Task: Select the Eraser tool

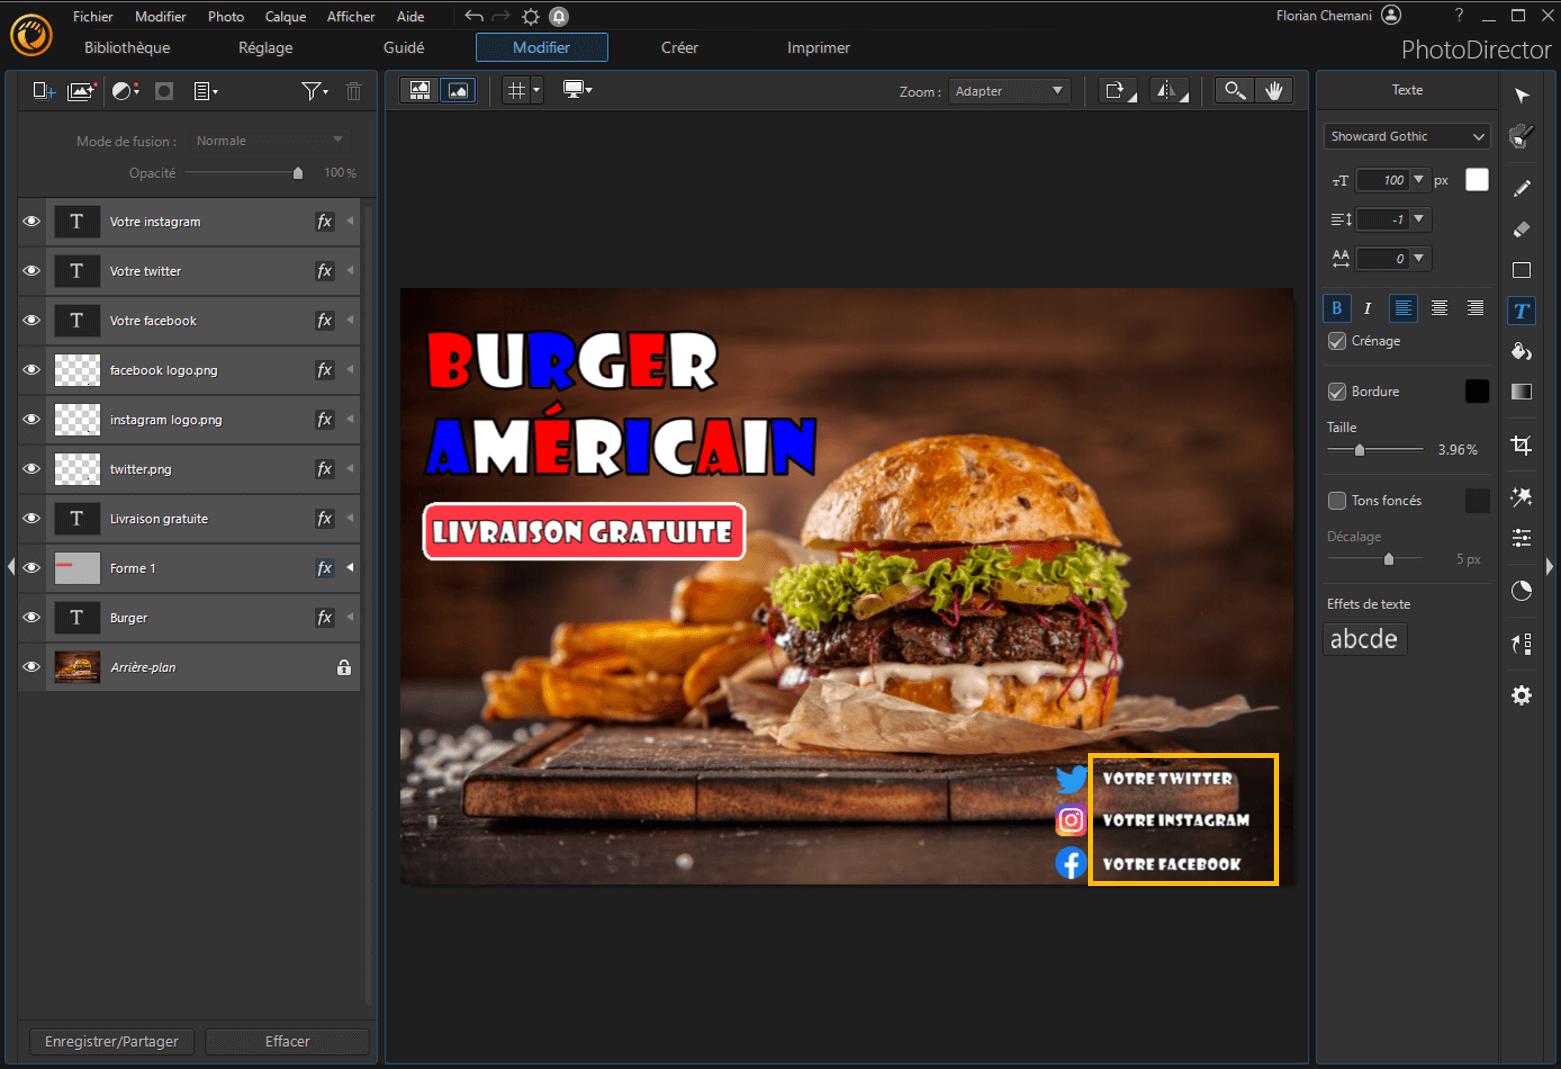Action: 1521,229
